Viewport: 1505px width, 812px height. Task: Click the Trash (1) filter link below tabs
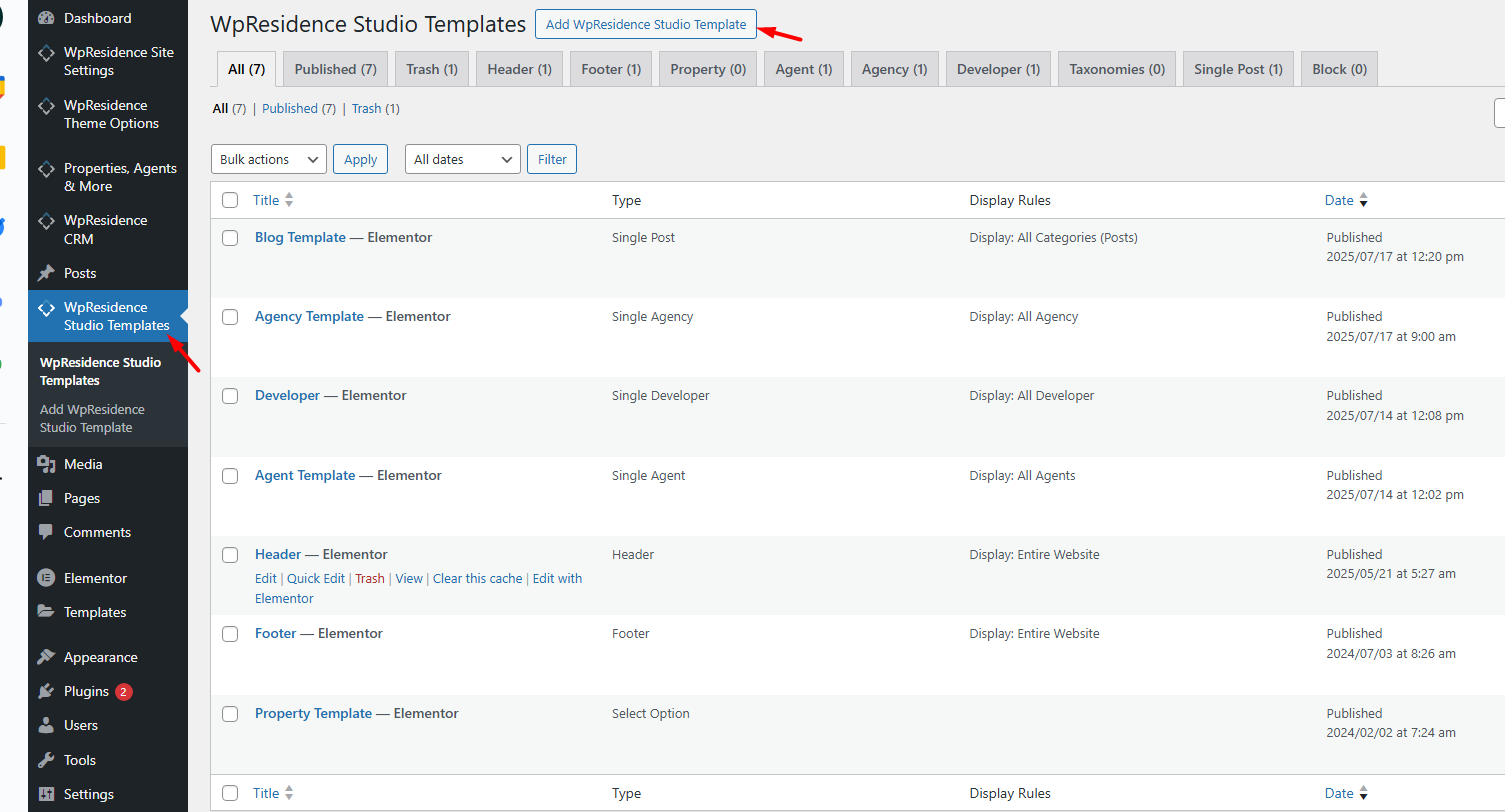[375, 109]
